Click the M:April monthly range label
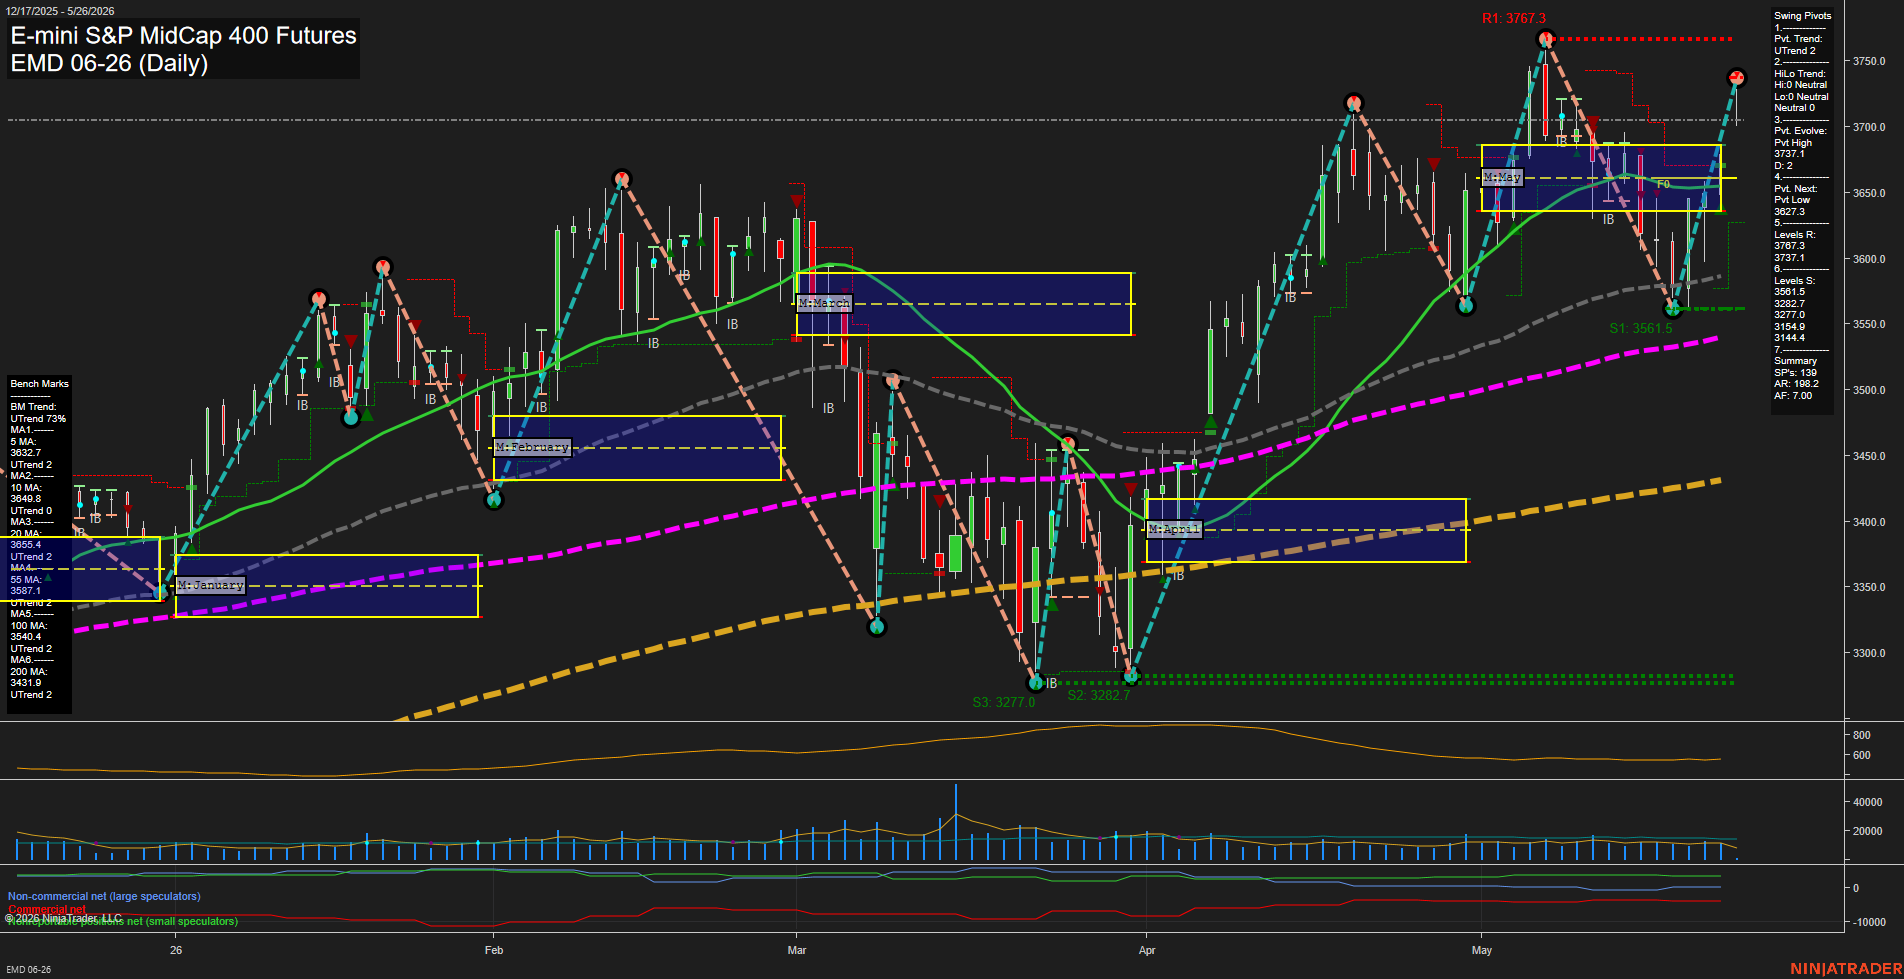The height and width of the screenshot is (979, 1904). coord(1173,529)
